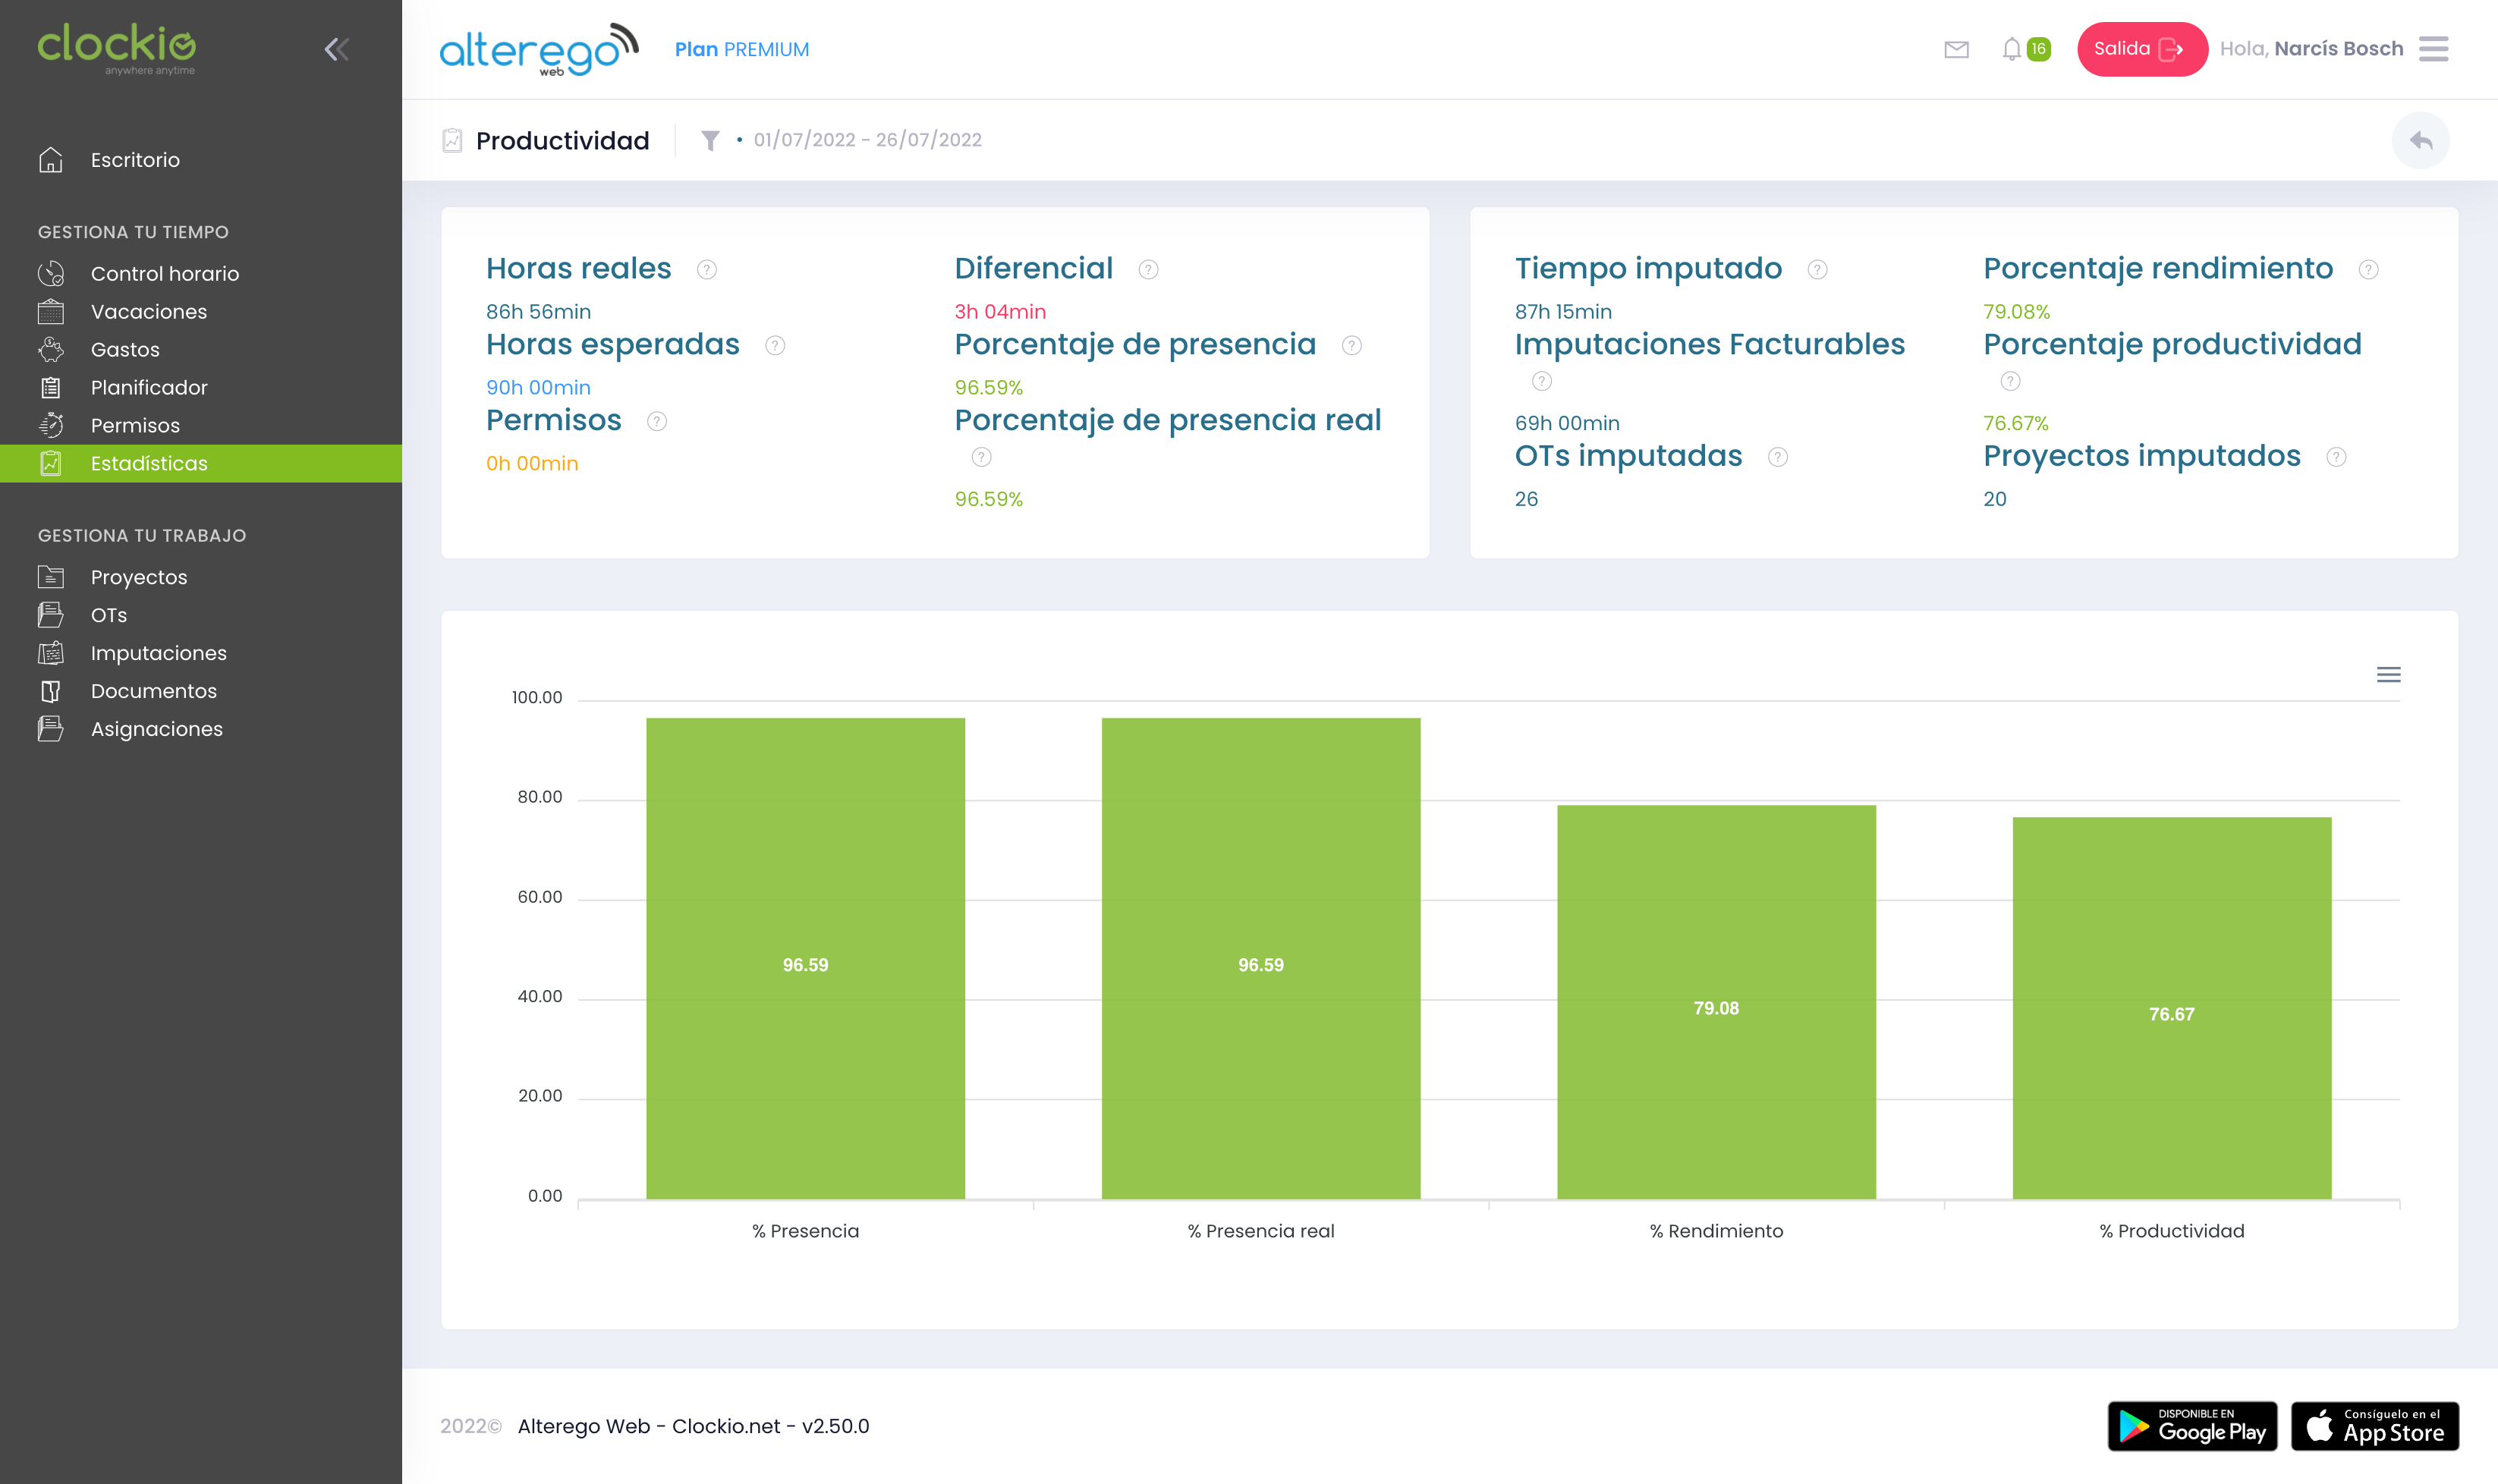
Task: Click the back arrow icon on the right
Action: pyautogui.click(x=2421, y=140)
